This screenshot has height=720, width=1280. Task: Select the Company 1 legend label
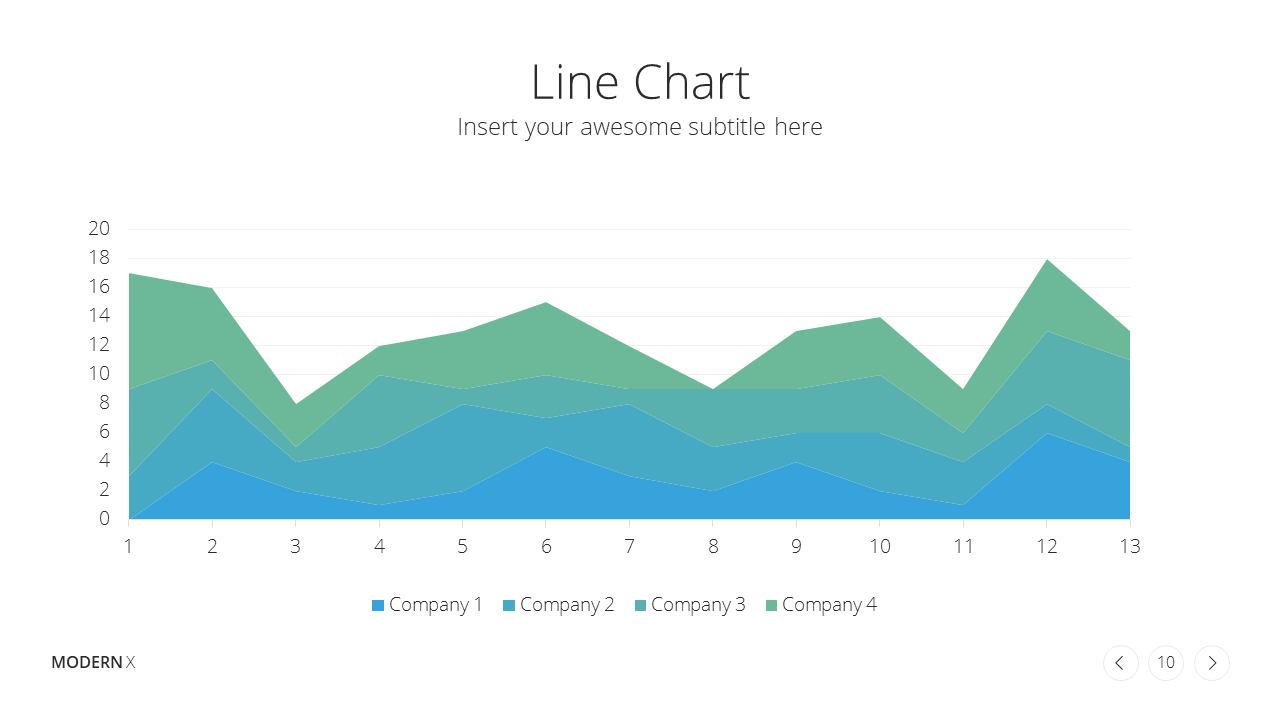[x=436, y=605]
